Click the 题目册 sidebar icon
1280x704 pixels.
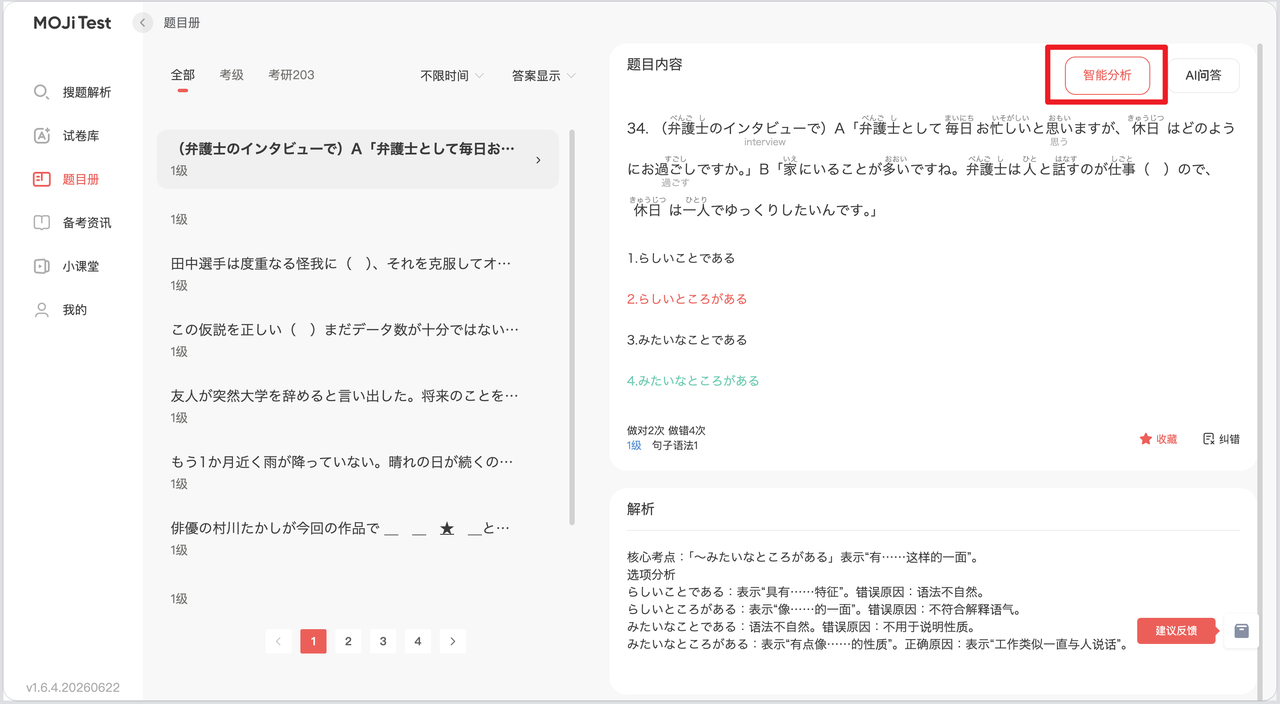(x=41, y=179)
